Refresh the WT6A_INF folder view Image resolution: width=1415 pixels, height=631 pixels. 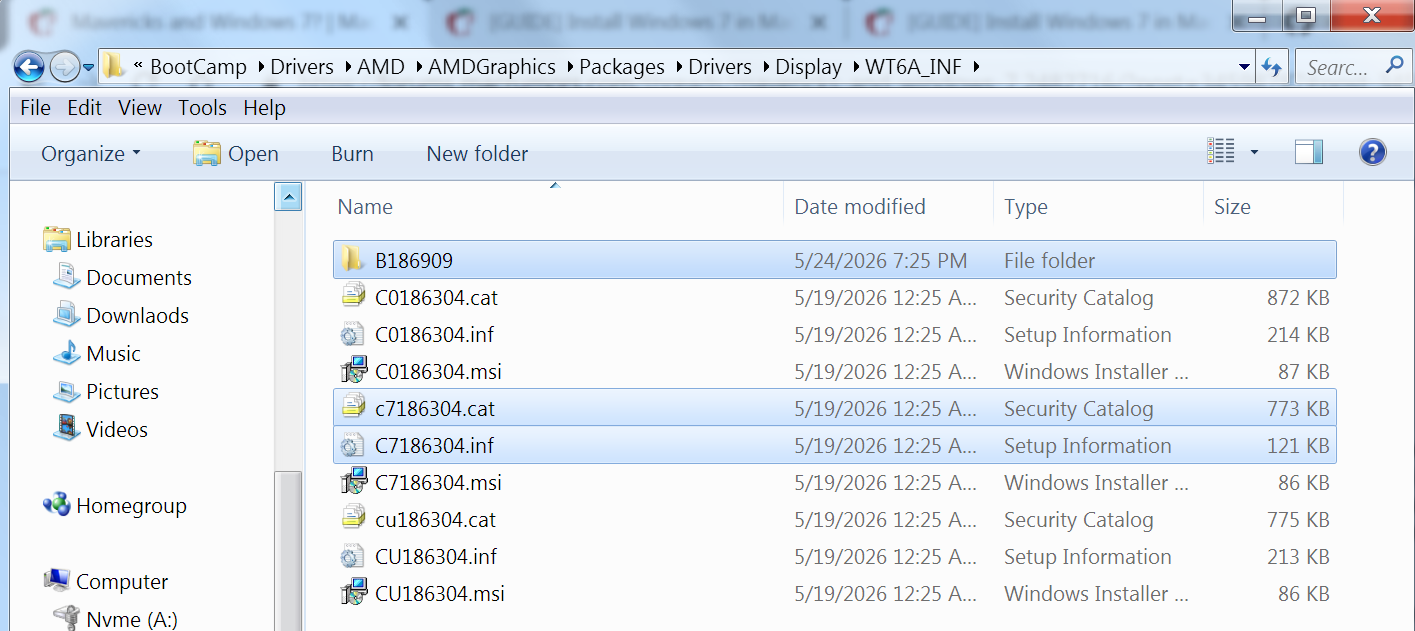[x=1271, y=67]
